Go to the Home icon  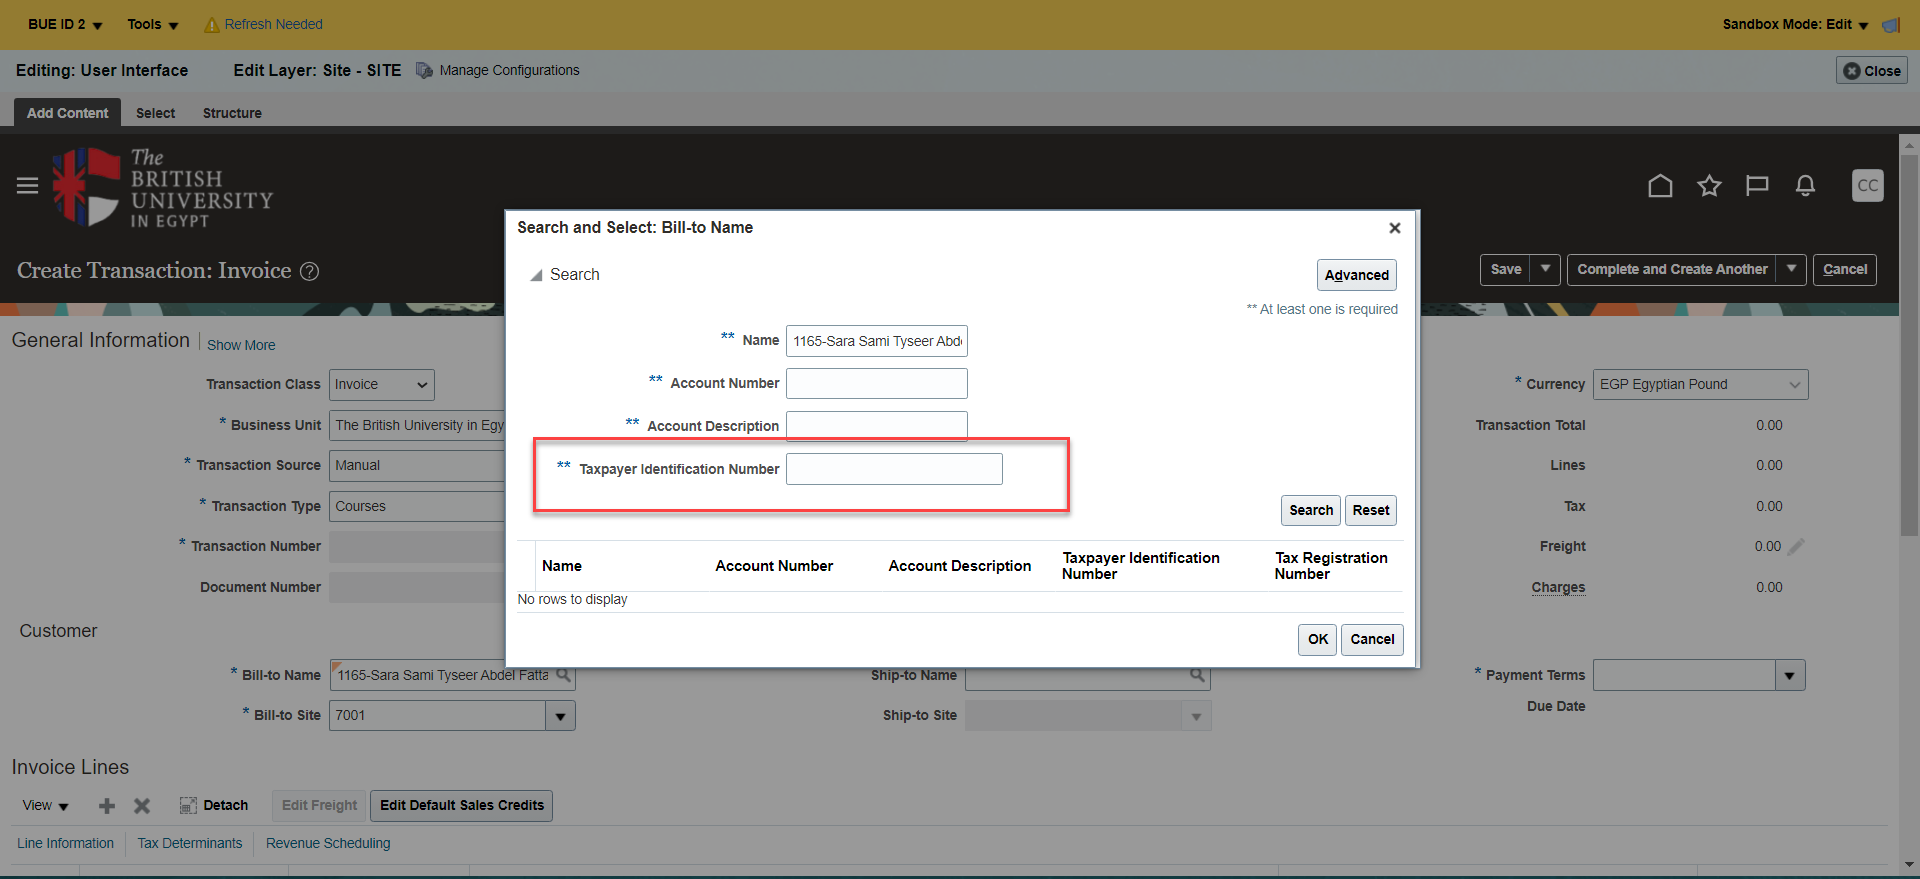[x=1660, y=186]
